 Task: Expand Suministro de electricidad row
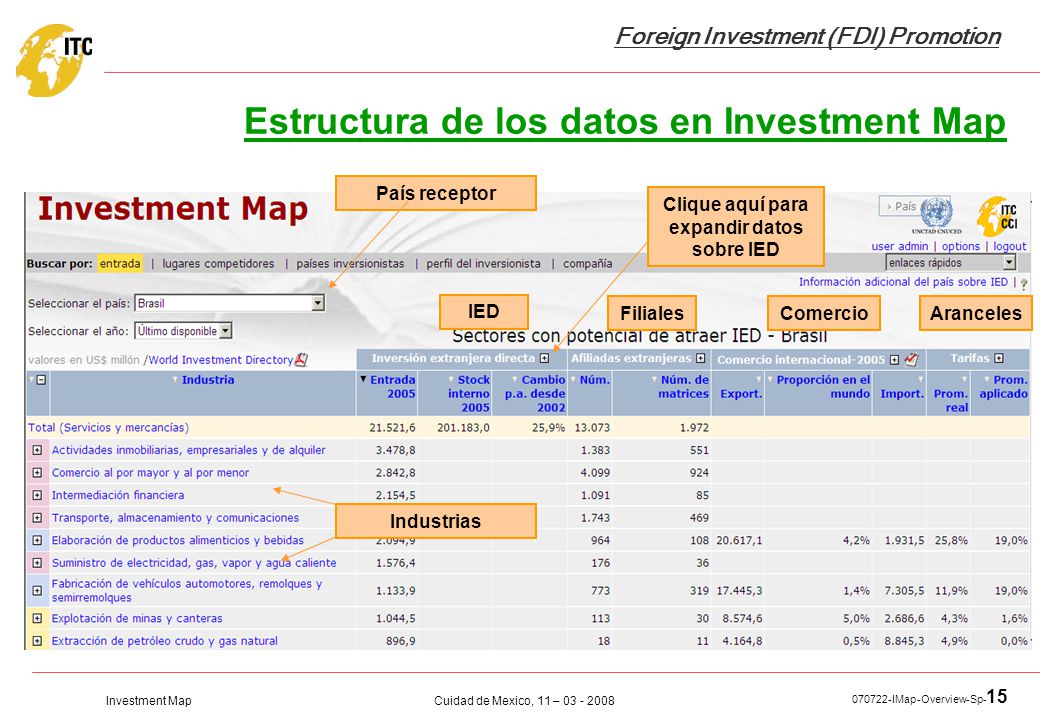37,563
